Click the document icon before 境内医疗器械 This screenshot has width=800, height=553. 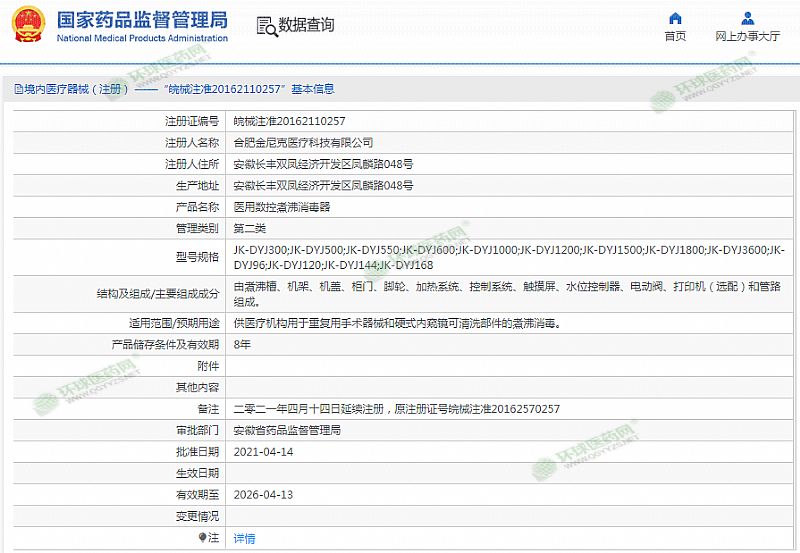pyautogui.click(x=17, y=89)
